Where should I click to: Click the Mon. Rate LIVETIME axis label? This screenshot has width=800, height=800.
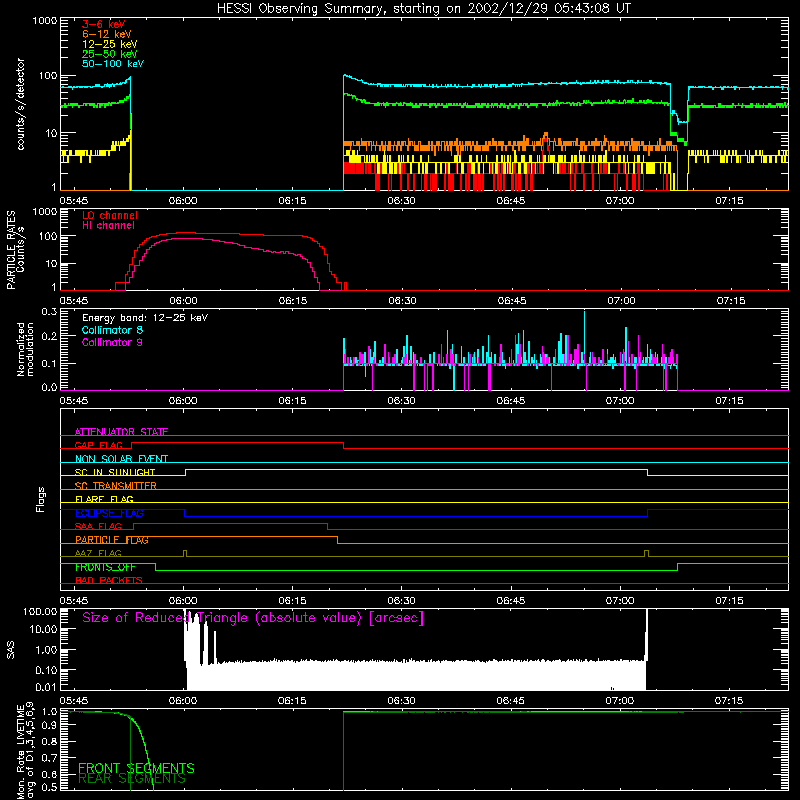tap(26, 751)
